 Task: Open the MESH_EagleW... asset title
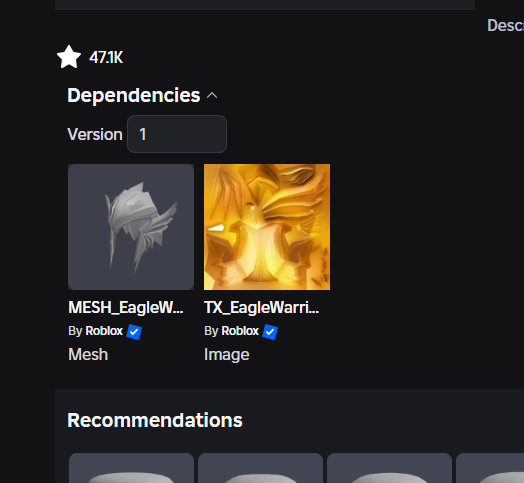tap(126, 307)
